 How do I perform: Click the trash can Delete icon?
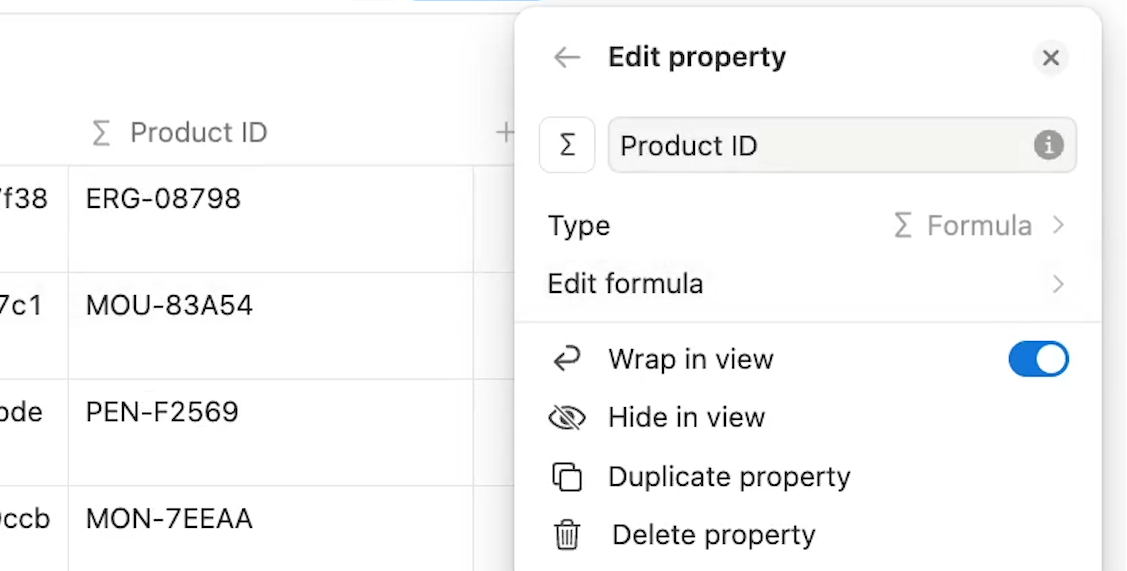[567, 535]
